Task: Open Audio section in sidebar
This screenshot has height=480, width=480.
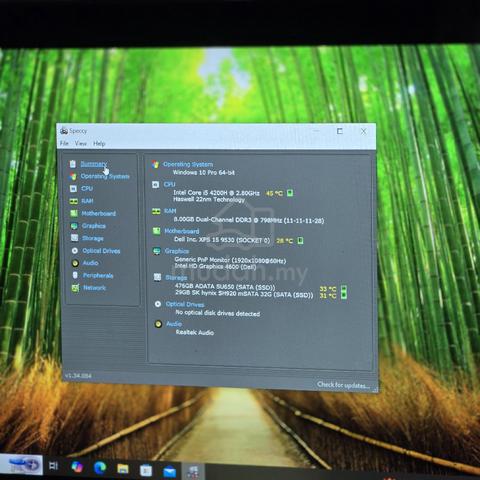Action: [x=90, y=263]
